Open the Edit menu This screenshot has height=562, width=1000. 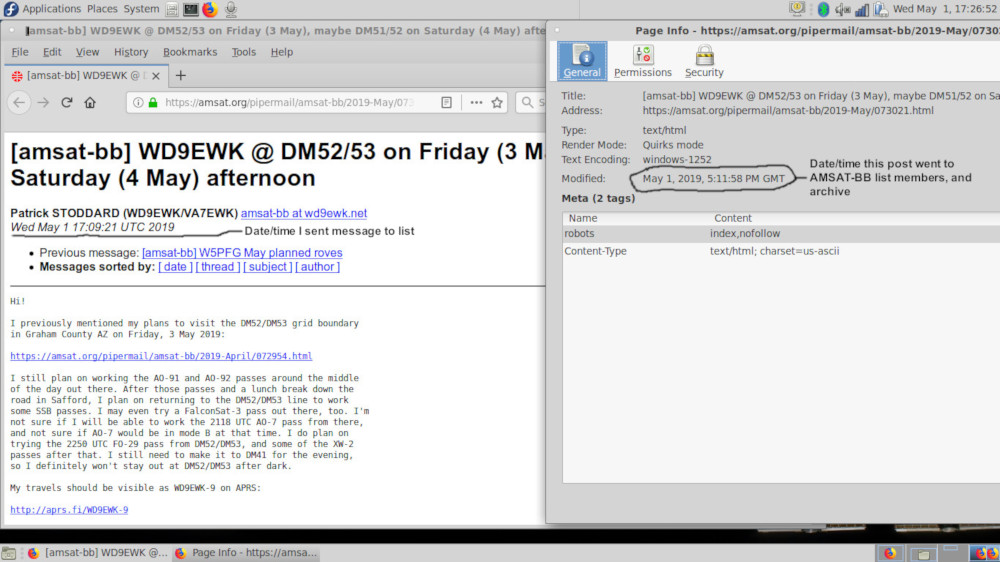pos(52,52)
